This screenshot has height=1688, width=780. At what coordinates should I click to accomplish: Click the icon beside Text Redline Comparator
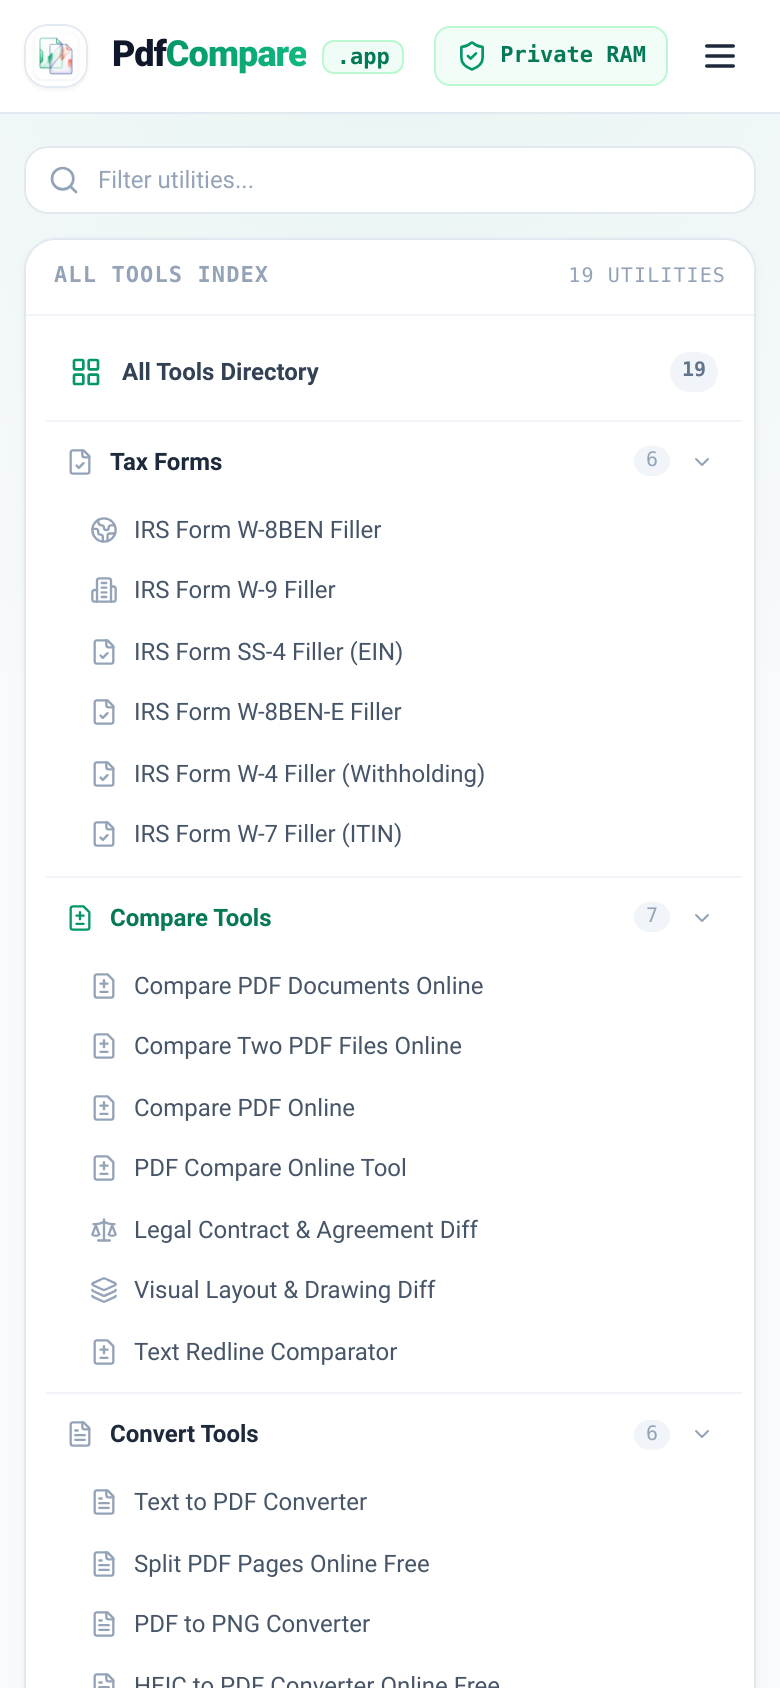coord(104,1352)
